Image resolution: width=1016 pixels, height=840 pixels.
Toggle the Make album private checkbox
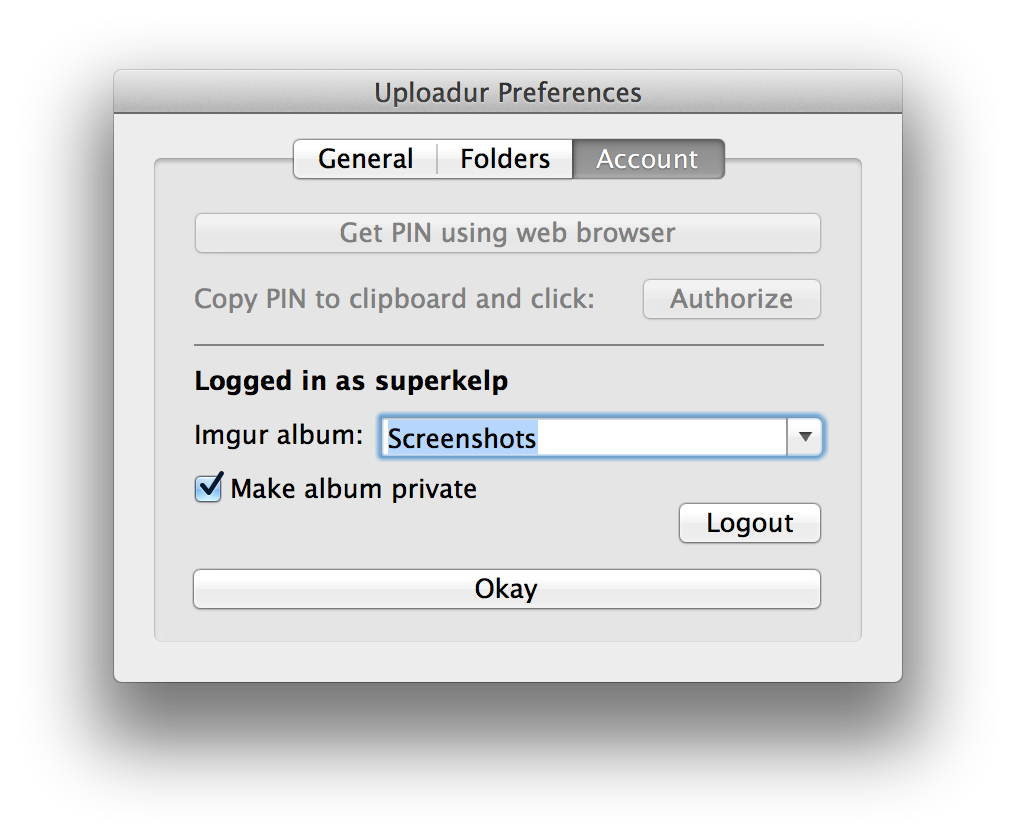[x=208, y=489]
